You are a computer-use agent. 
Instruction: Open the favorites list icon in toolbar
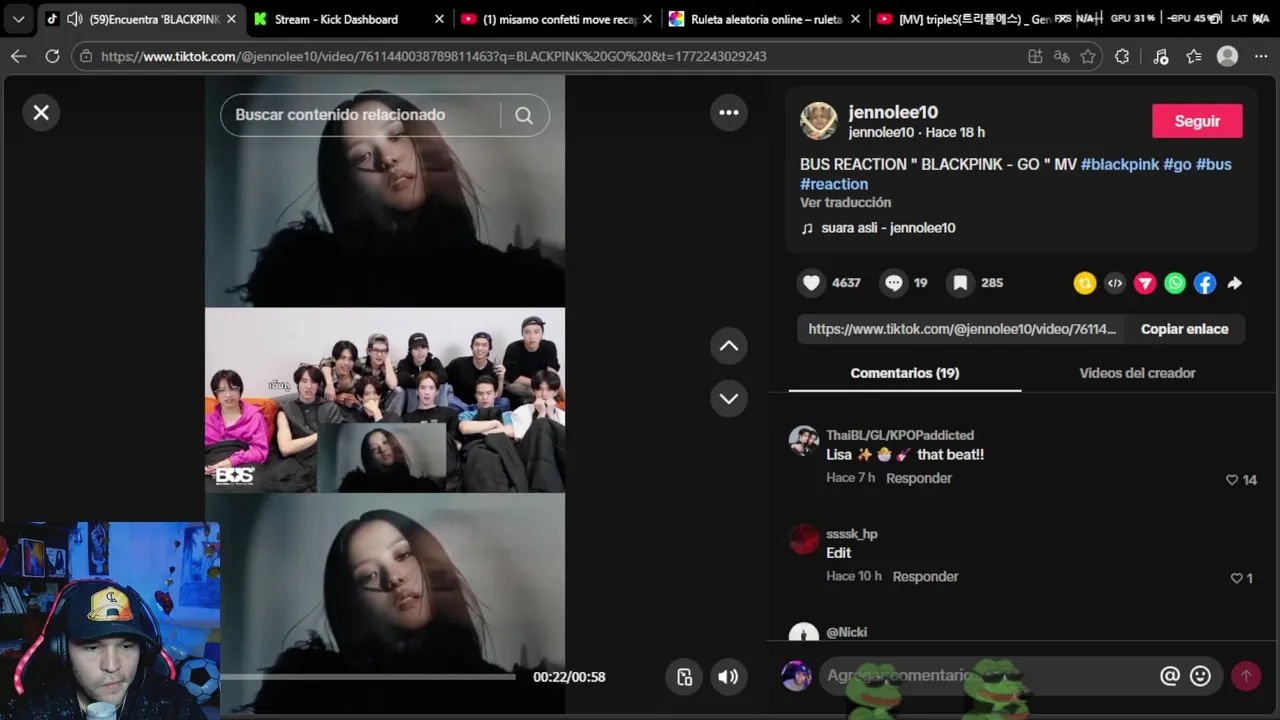point(1194,57)
